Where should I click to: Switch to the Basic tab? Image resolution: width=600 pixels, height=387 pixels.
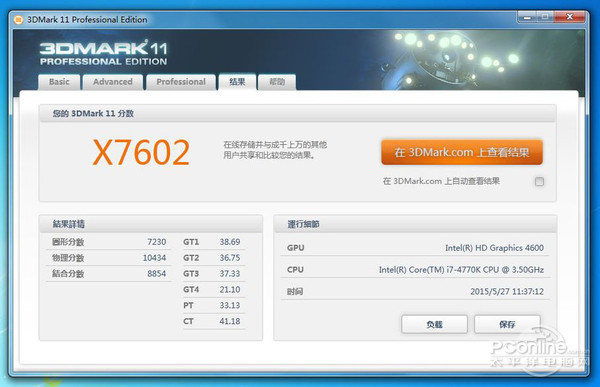59,82
